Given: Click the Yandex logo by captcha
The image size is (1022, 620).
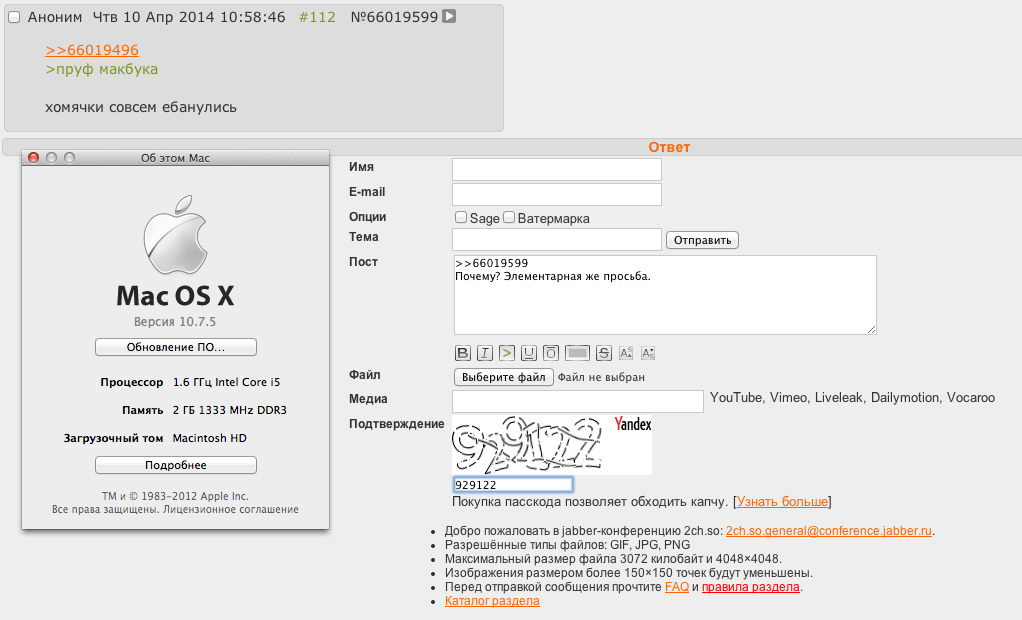Looking at the screenshot, I should tap(633, 424).
